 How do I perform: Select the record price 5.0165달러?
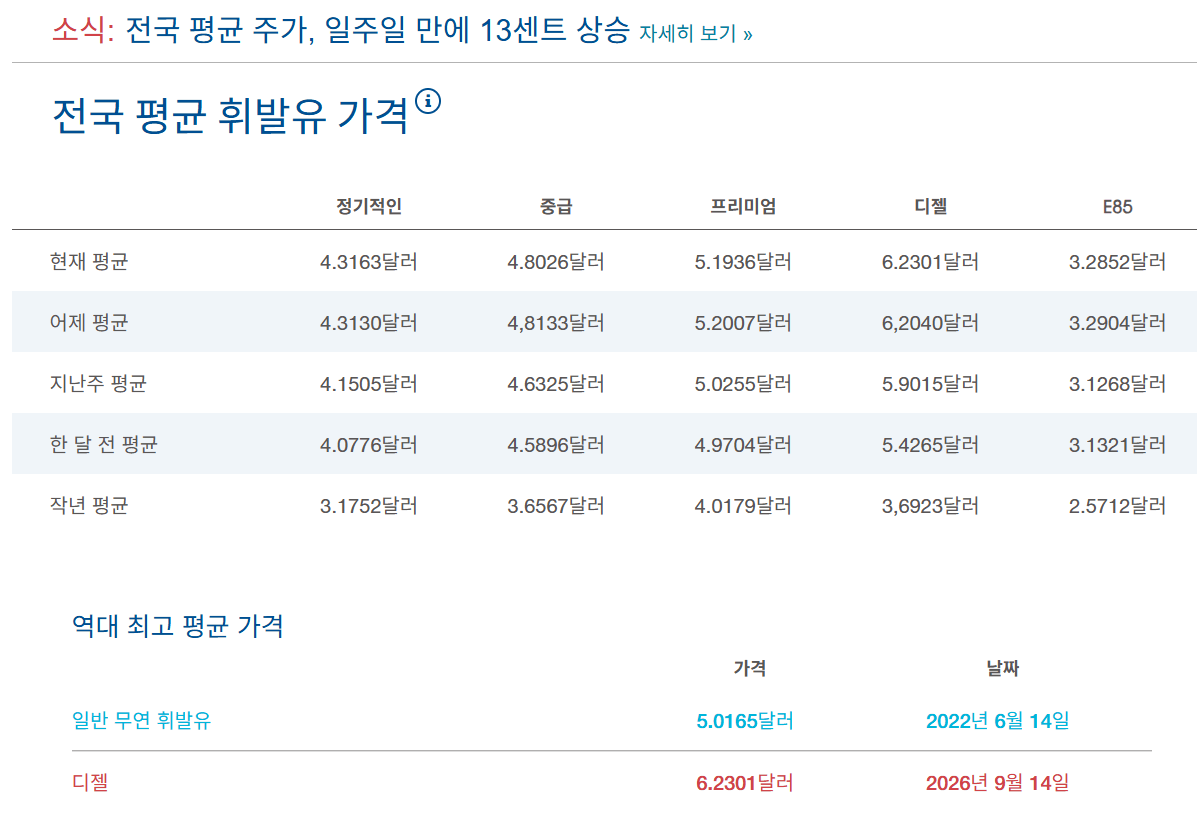coord(745,720)
